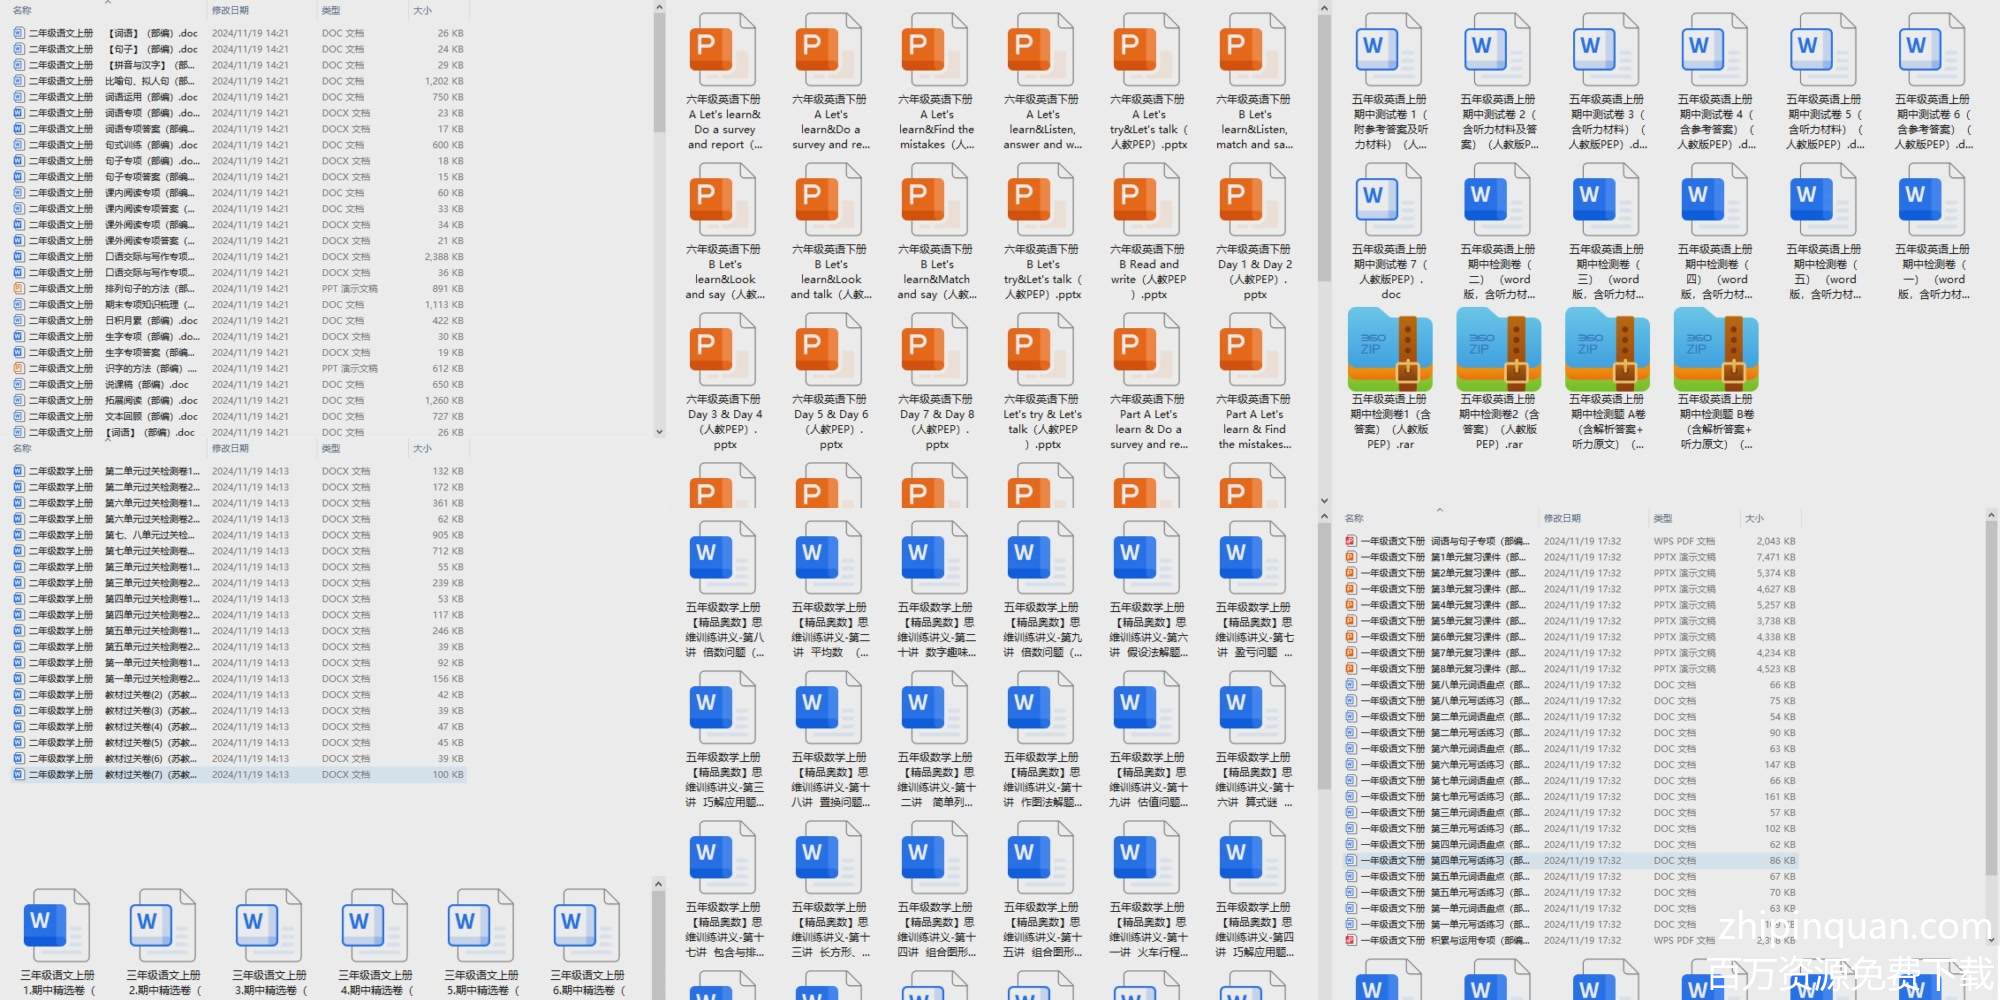Open the 精品奥数 第八讲 倍数问题 Word icon
This screenshot has height=1000, width=2000.
coord(724,558)
